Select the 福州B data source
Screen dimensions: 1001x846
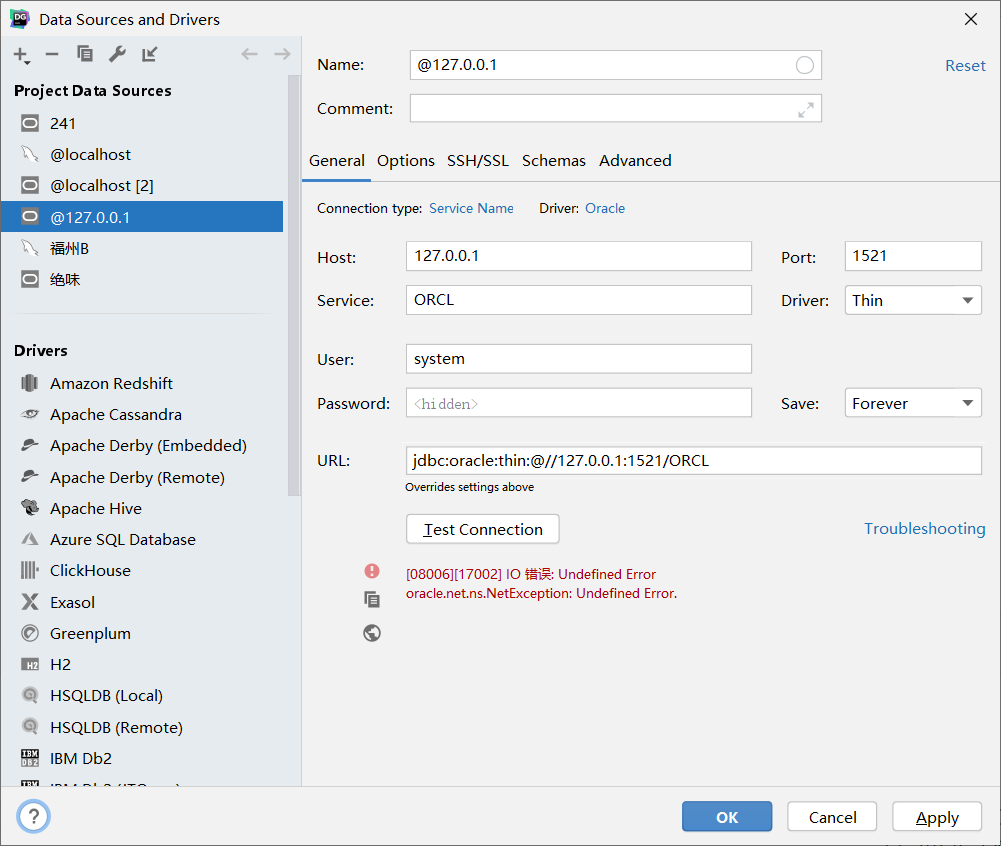[x=142, y=248]
